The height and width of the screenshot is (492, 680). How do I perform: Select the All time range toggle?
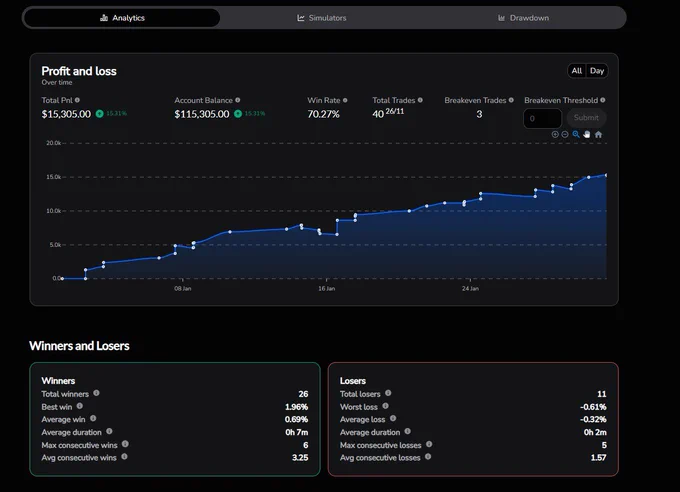coord(577,71)
